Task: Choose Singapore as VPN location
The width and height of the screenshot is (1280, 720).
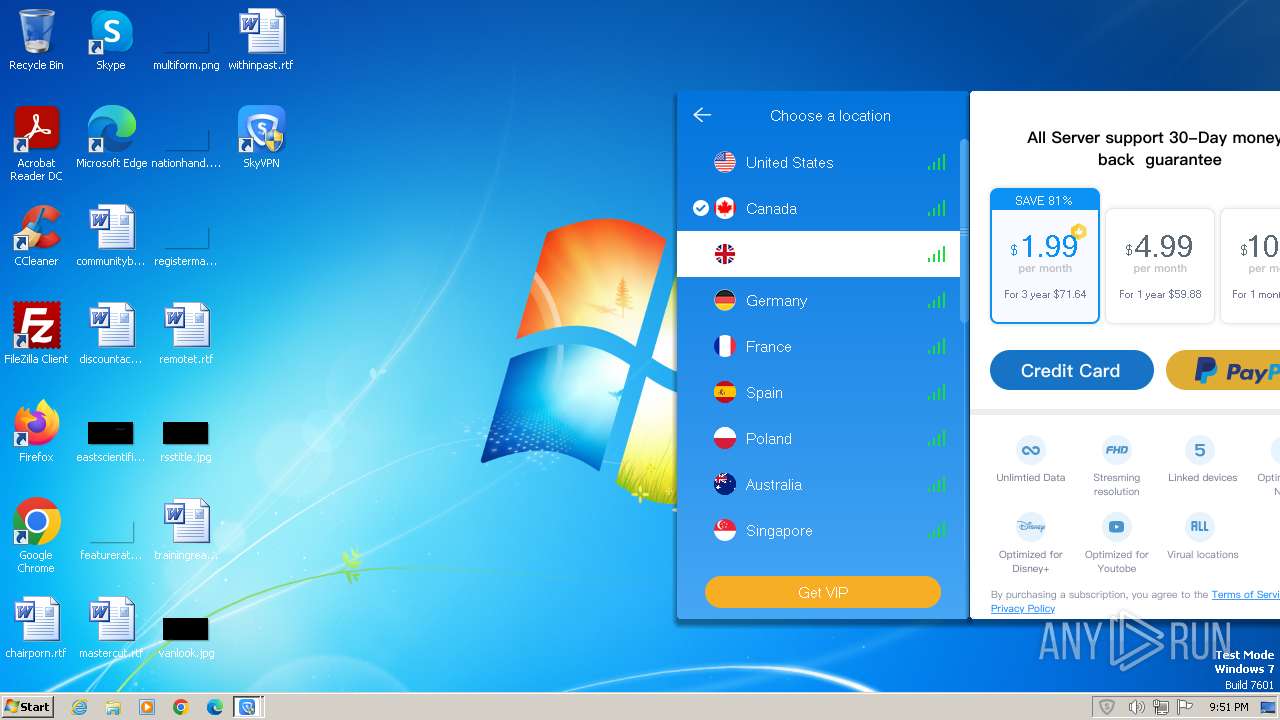Action: click(x=818, y=530)
